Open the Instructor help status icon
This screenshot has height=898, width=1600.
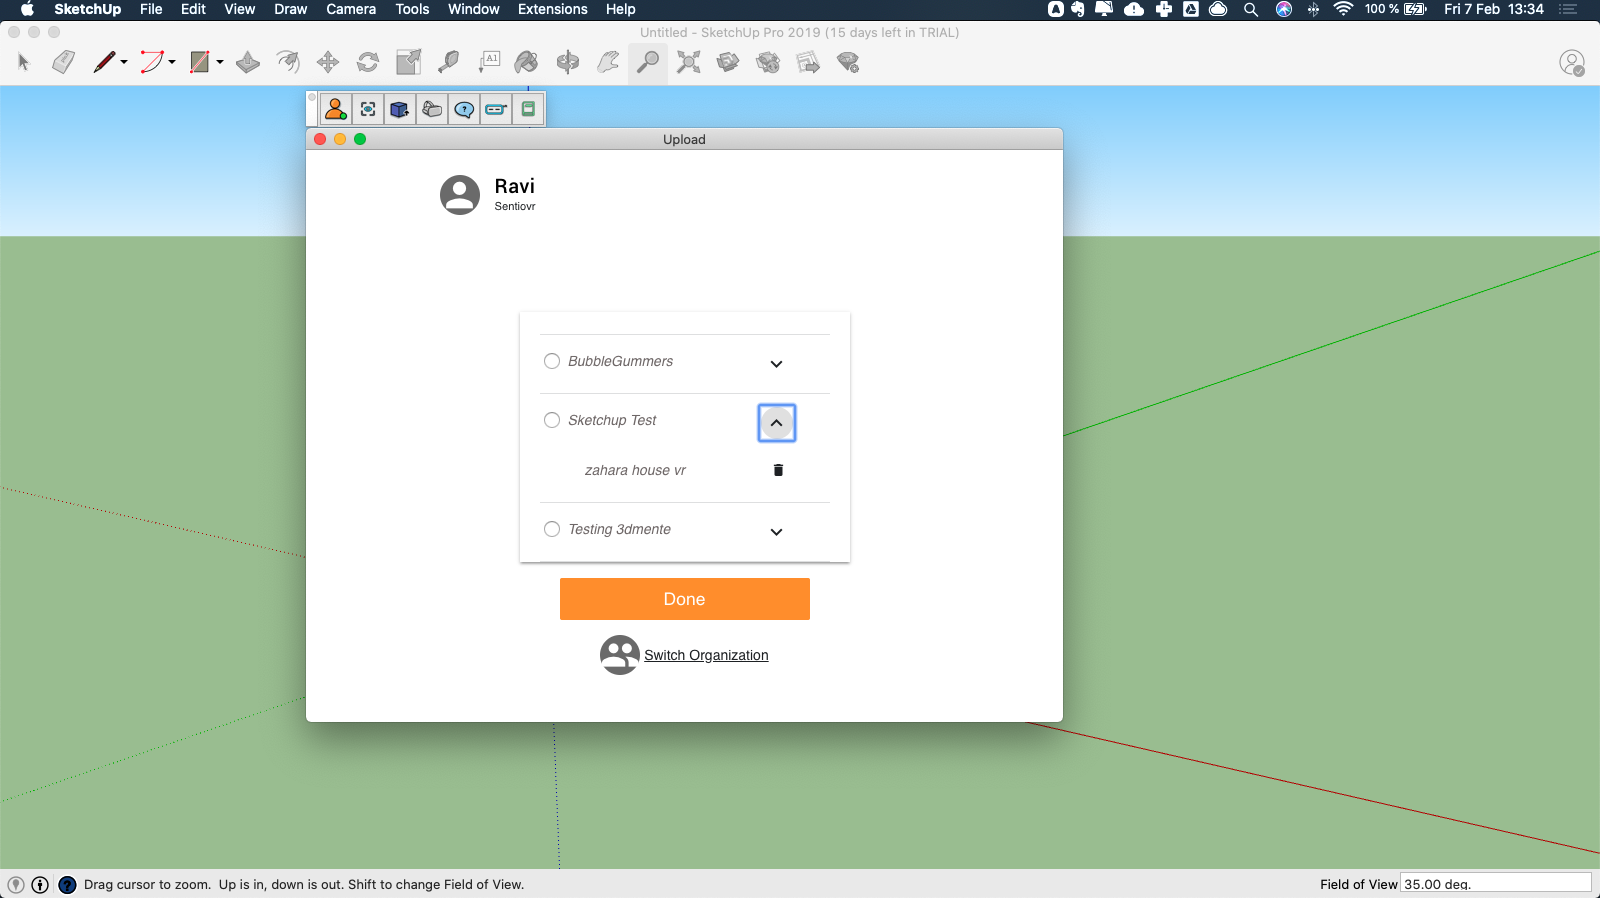coord(67,884)
